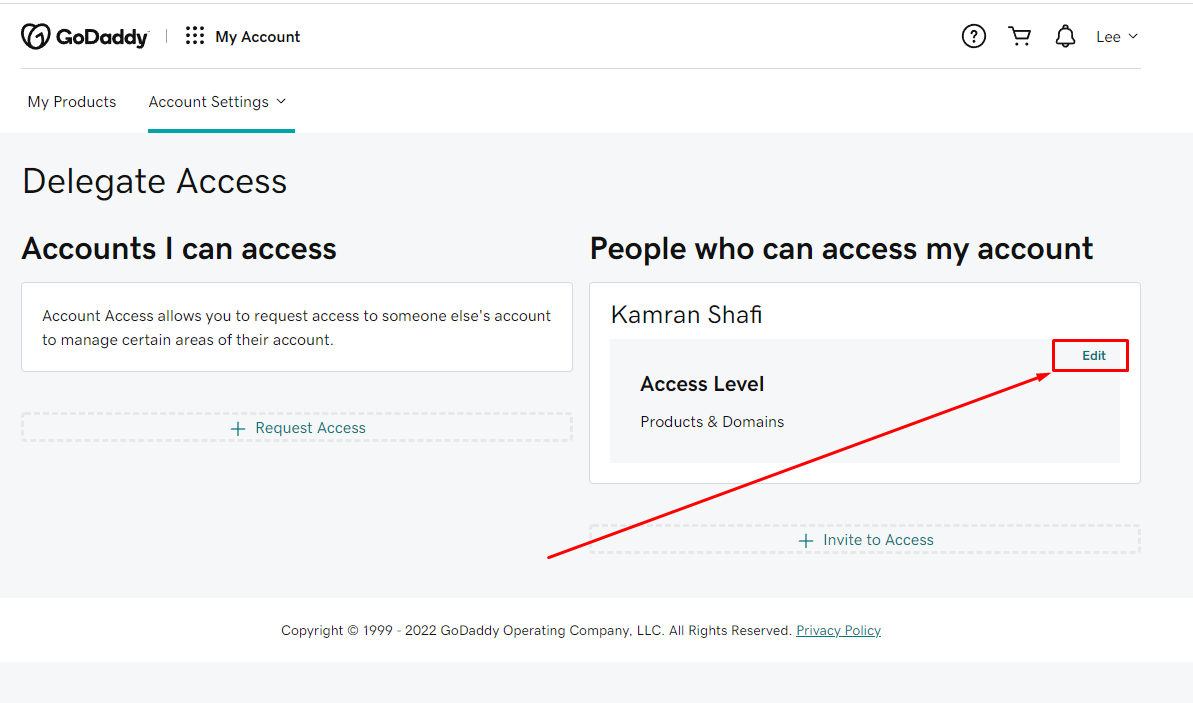The width and height of the screenshot is (1193, 703).
Task: Click My Account header link
Action: click(x=257, y=37)
